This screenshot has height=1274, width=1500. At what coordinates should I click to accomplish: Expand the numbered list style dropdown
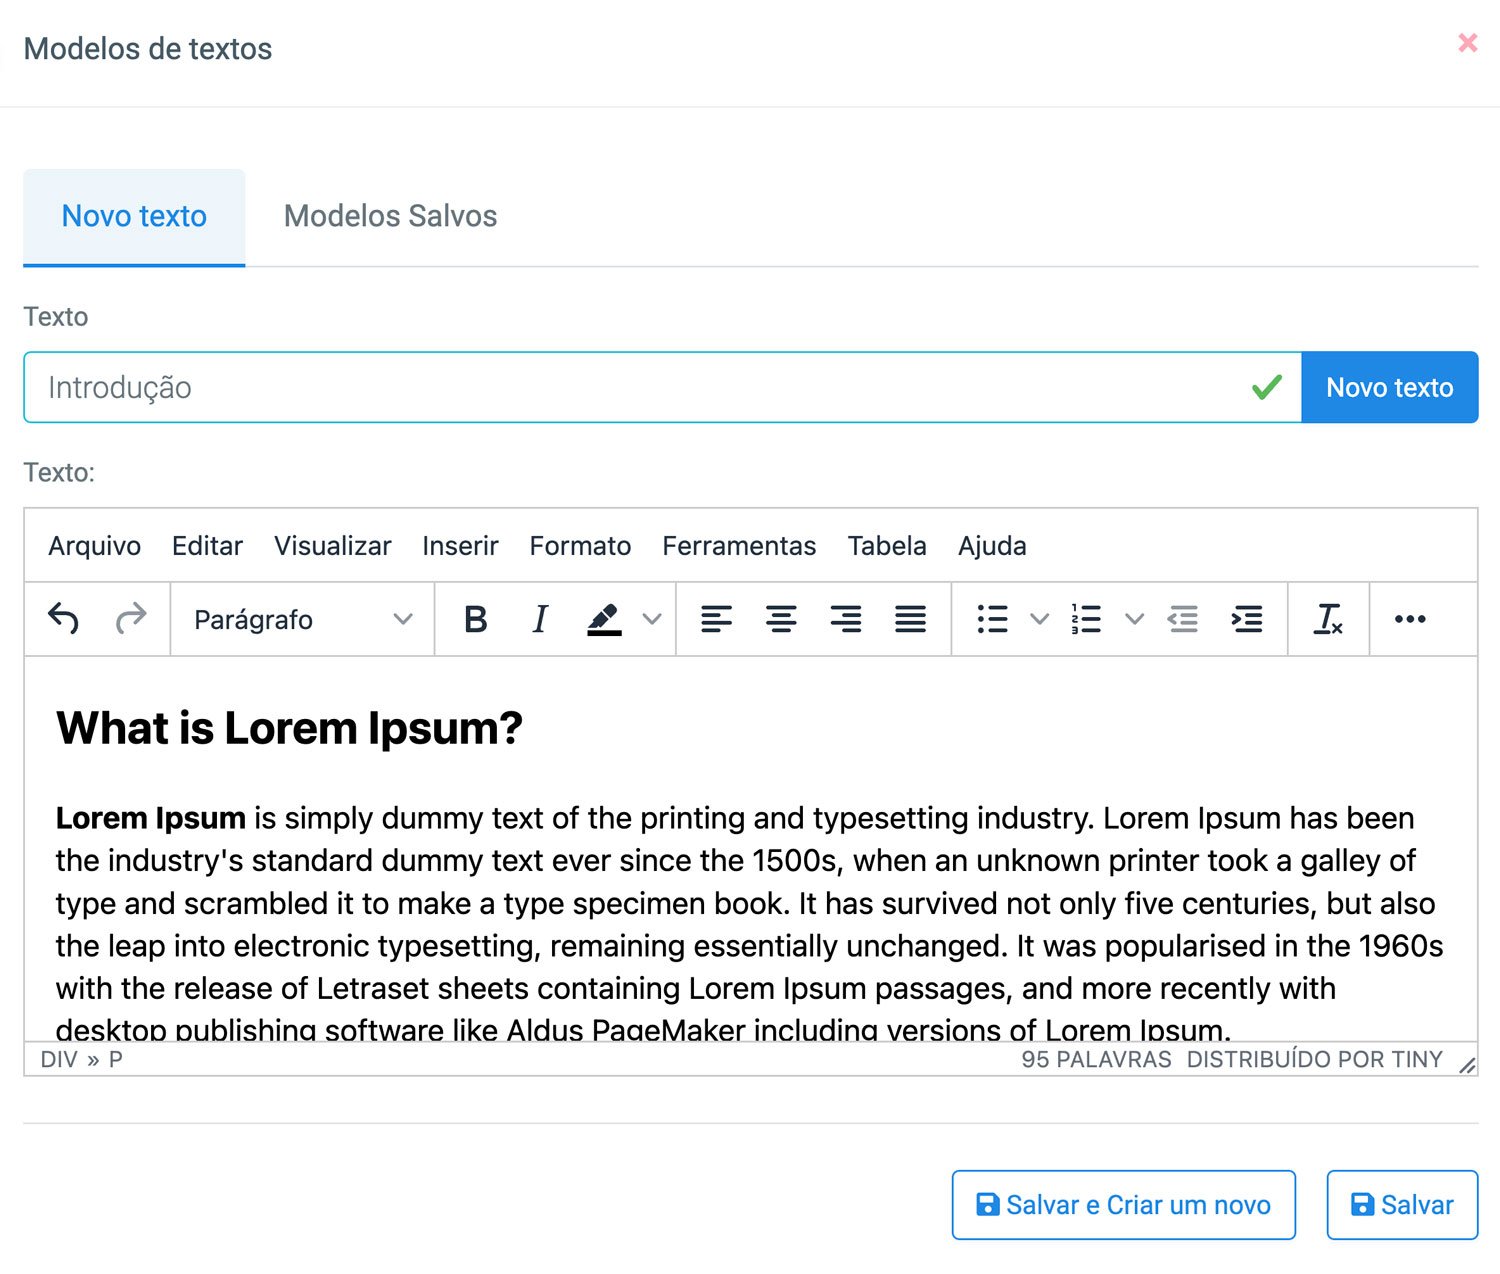[1134, 619]
